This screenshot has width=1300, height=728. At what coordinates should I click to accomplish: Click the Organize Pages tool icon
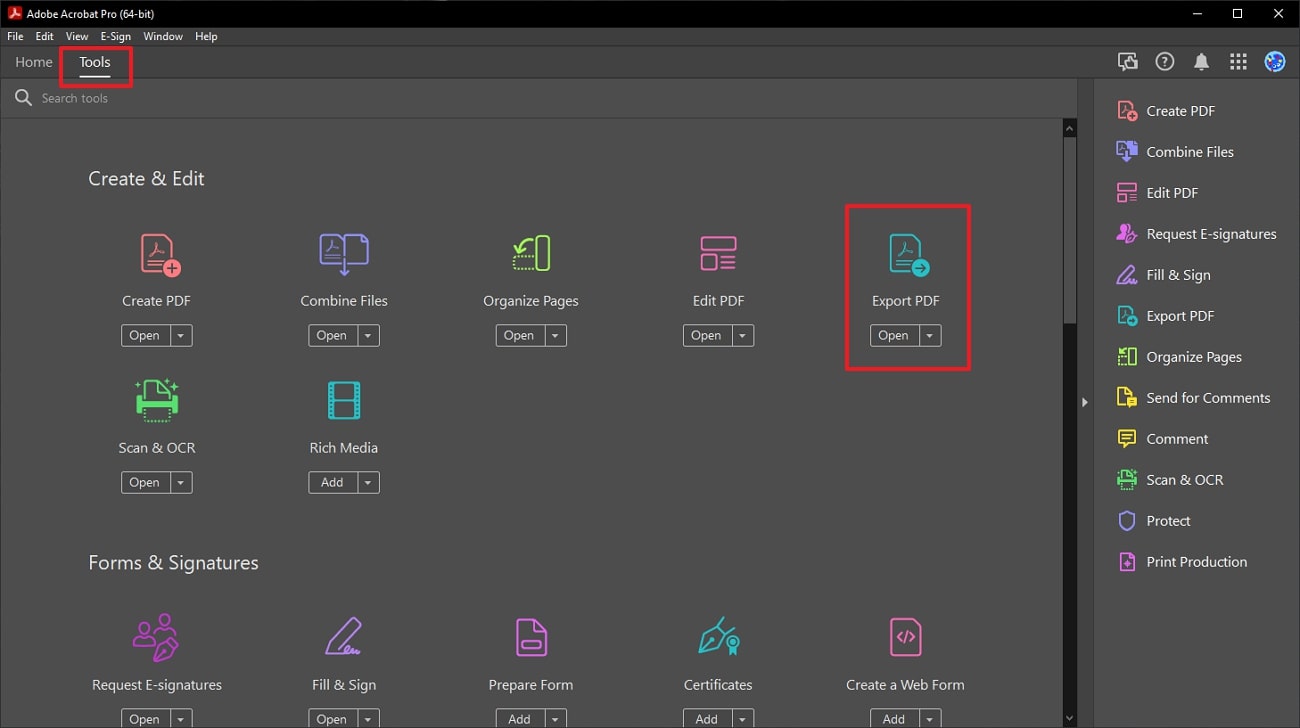pyautogui.click(x=531, y=254)
